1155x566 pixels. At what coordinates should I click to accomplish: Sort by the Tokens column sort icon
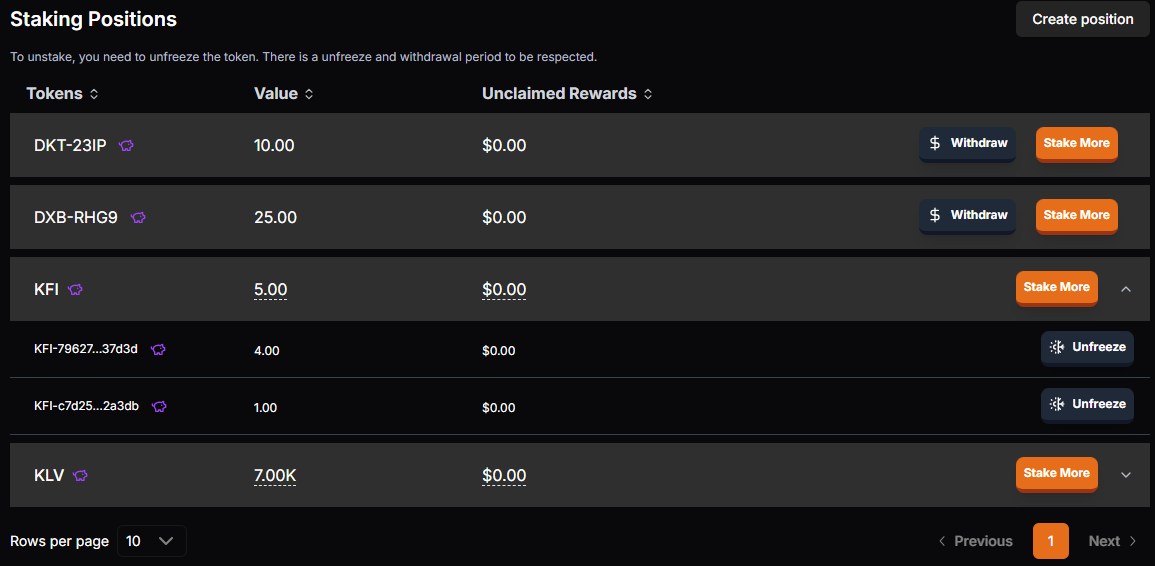(x=94, y=94)
